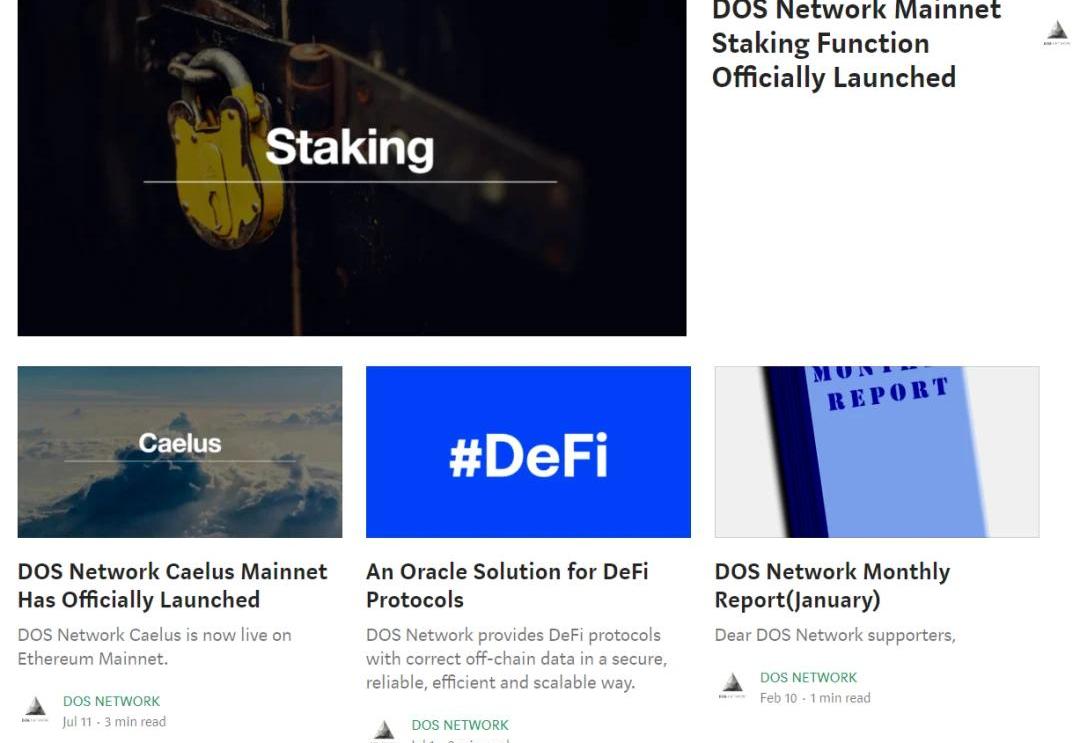
Task: Open the blue #DeFi thumbnail
Action: pyautogui.click(x=528, y=452)
